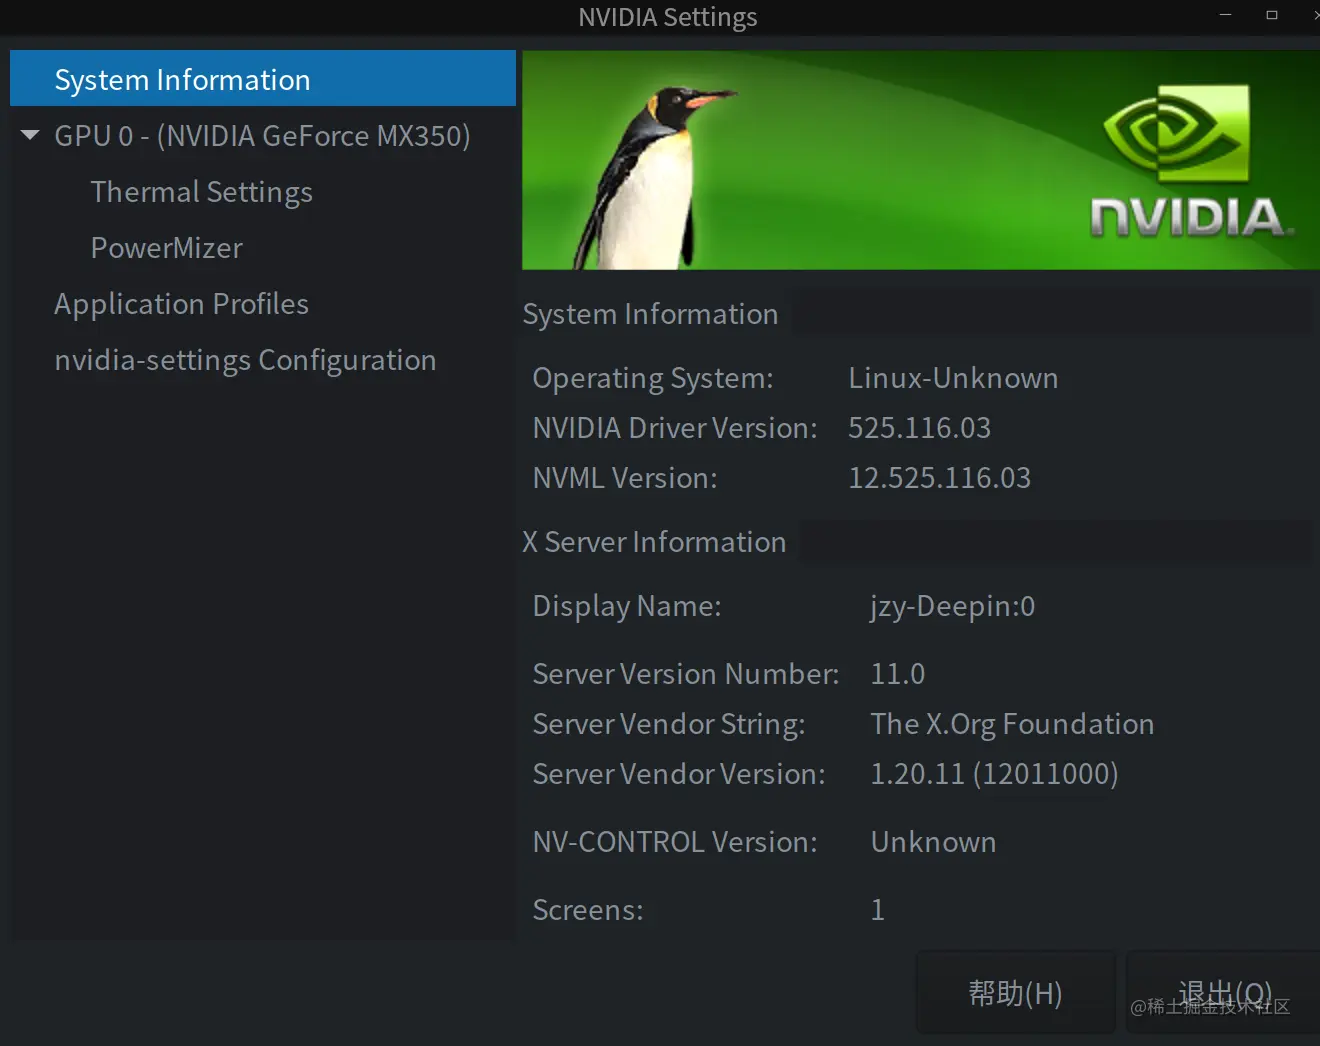The image size is (1320, 1046).
Task: Minimize the NVIDIA Settings window
Action: pos(1225,15)
